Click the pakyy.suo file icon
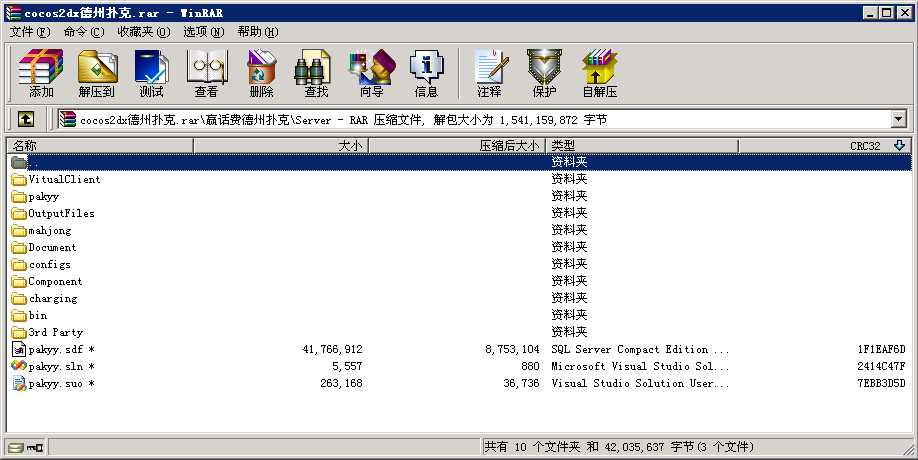The height and width of the screenshot is (460, 918). (x=19, y=383)
